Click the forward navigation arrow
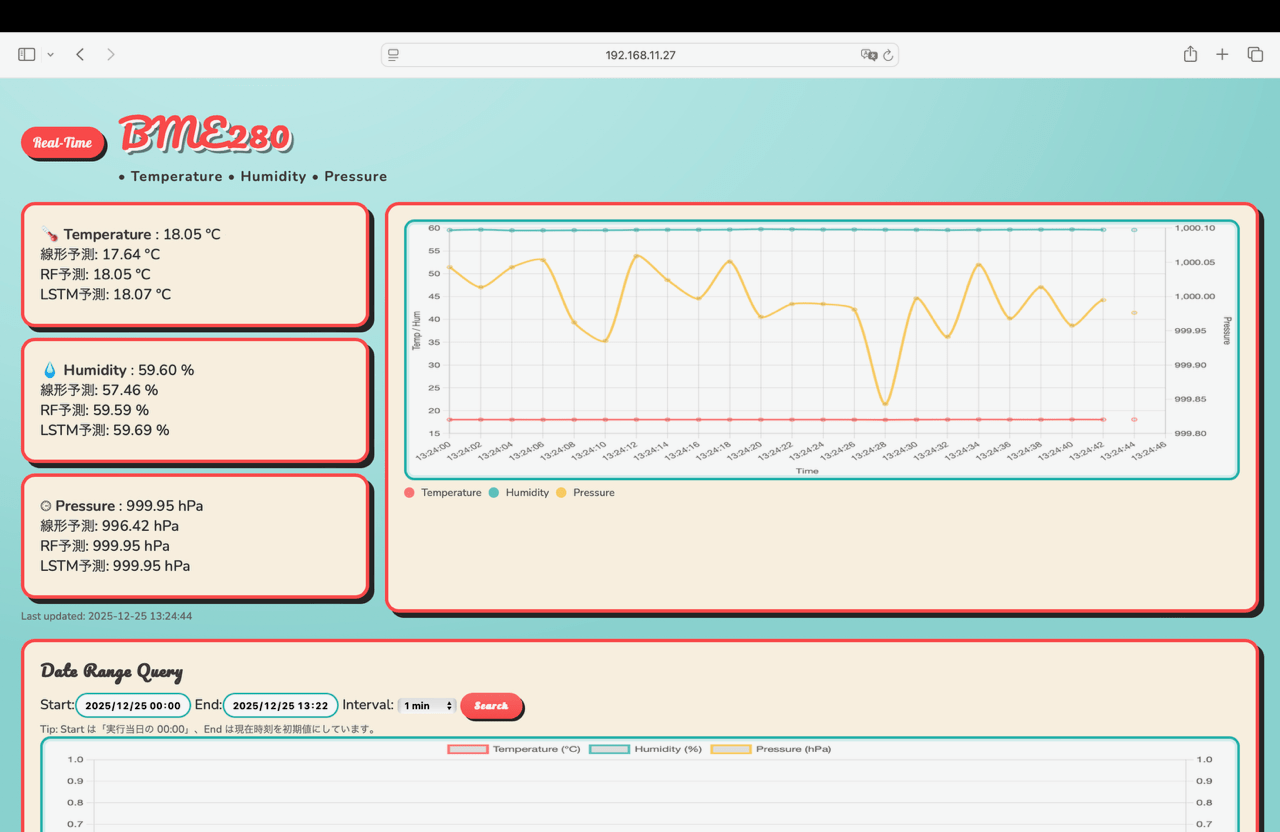1280x832 pixels. tap(111, 55)
